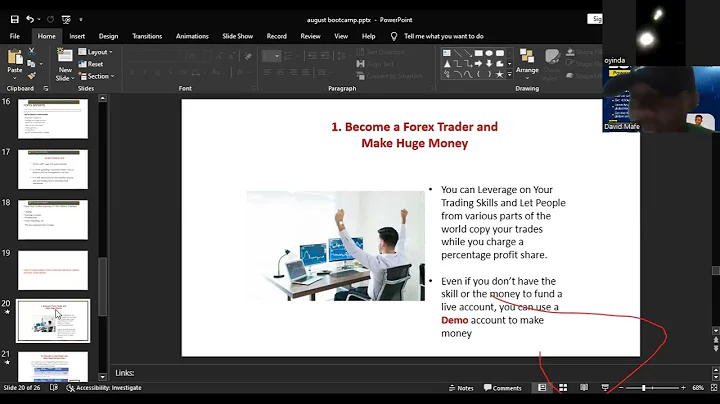
Task: Open the Record tab
Action: (276, 36)
